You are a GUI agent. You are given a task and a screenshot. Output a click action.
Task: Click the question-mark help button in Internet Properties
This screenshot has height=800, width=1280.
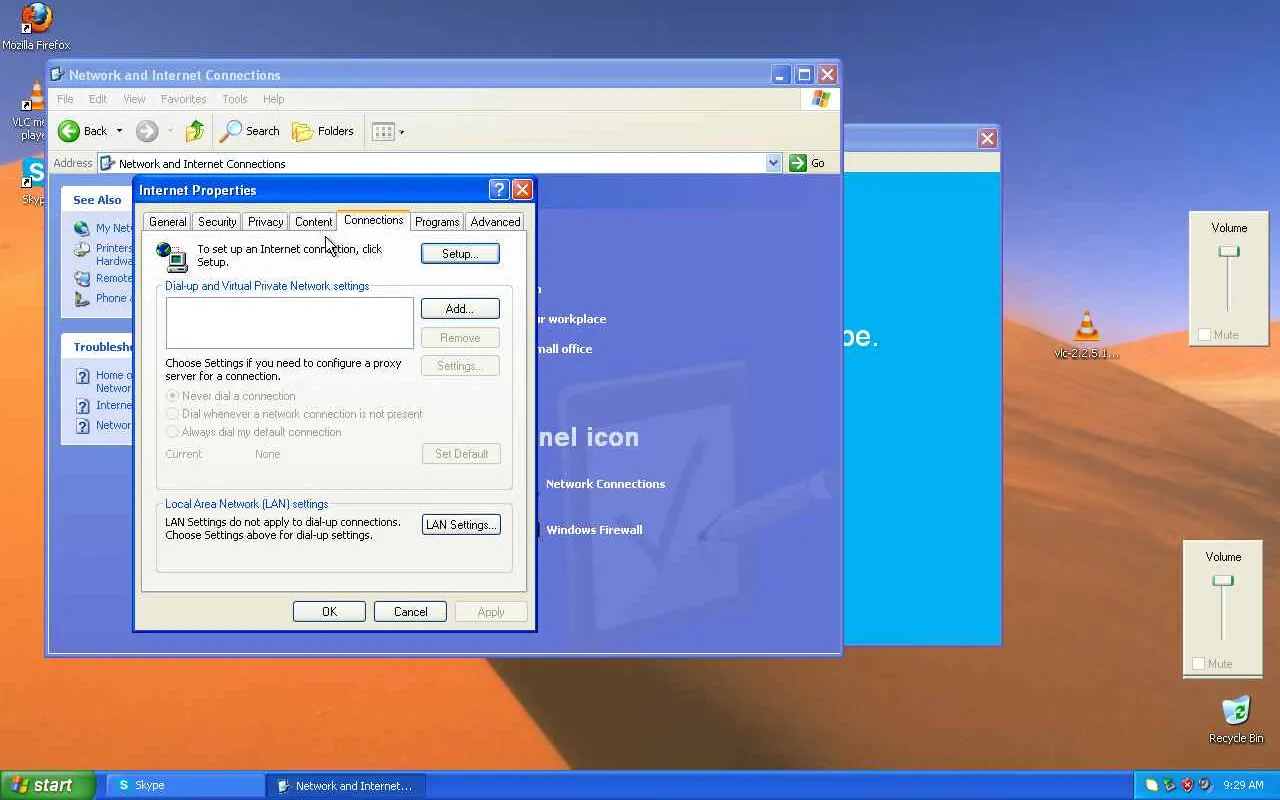[x=499, y=190]
